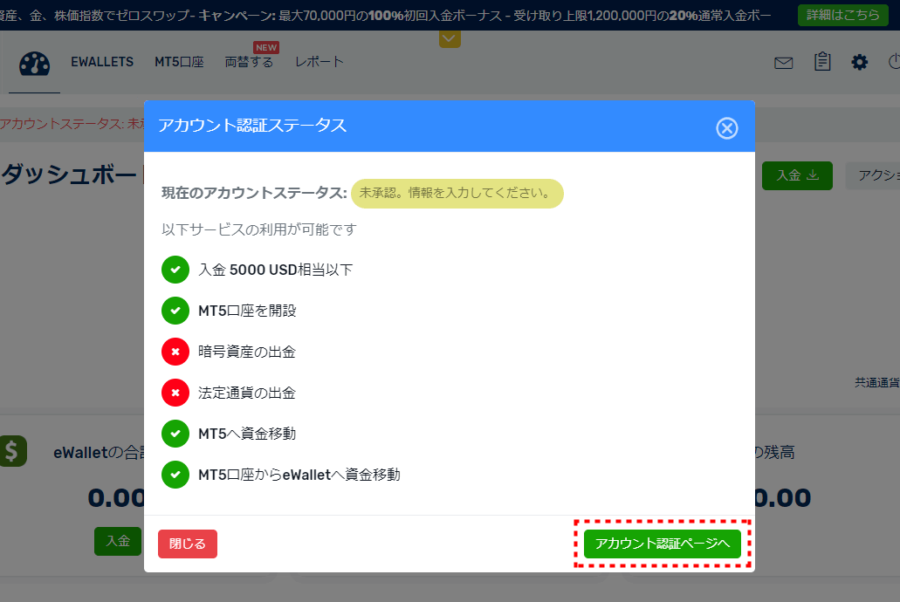Click the green dollar eWallet icon
This screenshot has height=602, width=900.
[x=13, y=451]
